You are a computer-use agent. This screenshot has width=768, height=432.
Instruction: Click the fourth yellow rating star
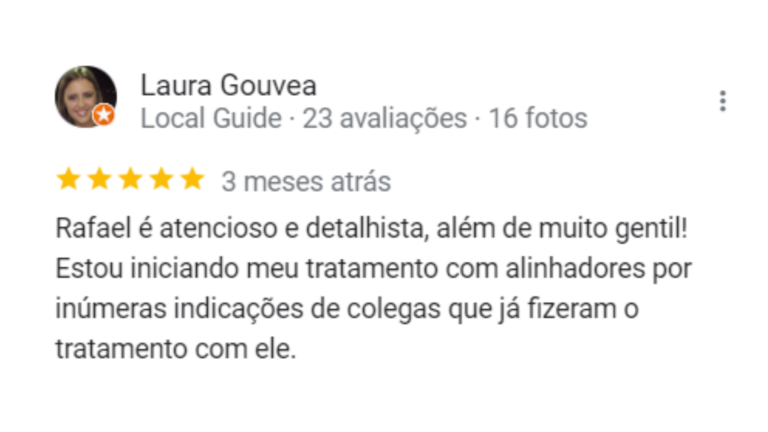tap(162, 179)
